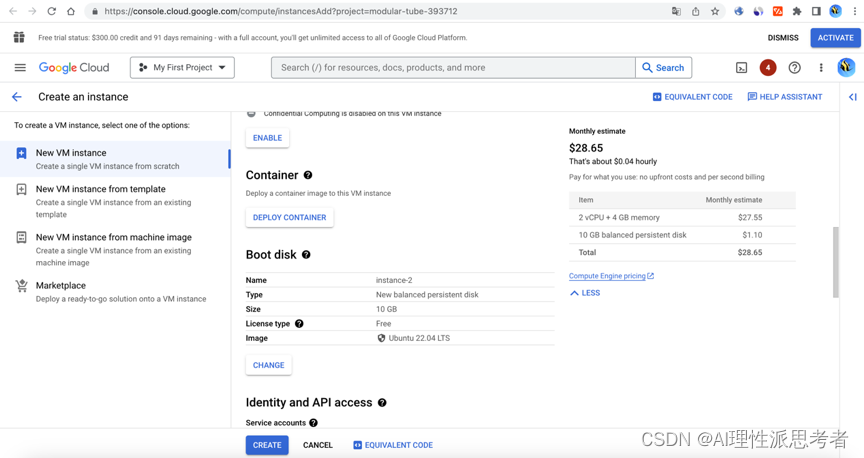Choose the Marketplace option
Image resolution: width=864 pixels, height=458 pixels.
pos(61,285)
